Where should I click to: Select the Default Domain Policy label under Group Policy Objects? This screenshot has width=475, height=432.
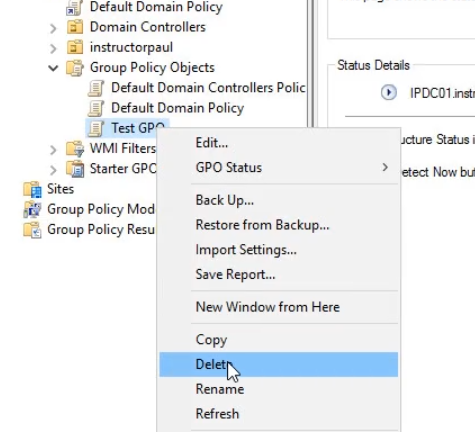177,108
